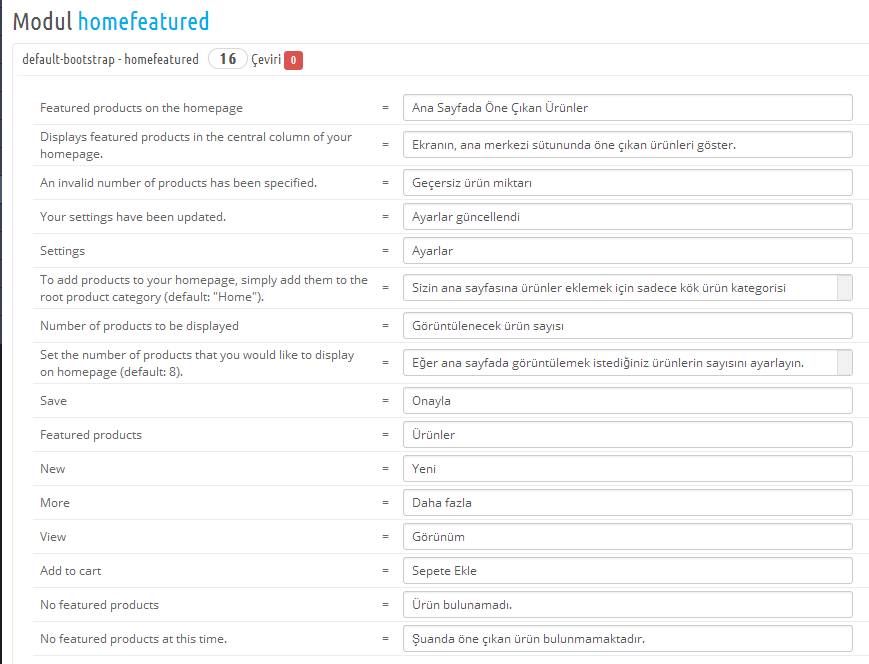Image resolution: width=869 pixels, height=664 pixels.
Task: Edit the 'Ana Sayfada Öne Çıkan Ürünler' field
Action: [627, 108]
